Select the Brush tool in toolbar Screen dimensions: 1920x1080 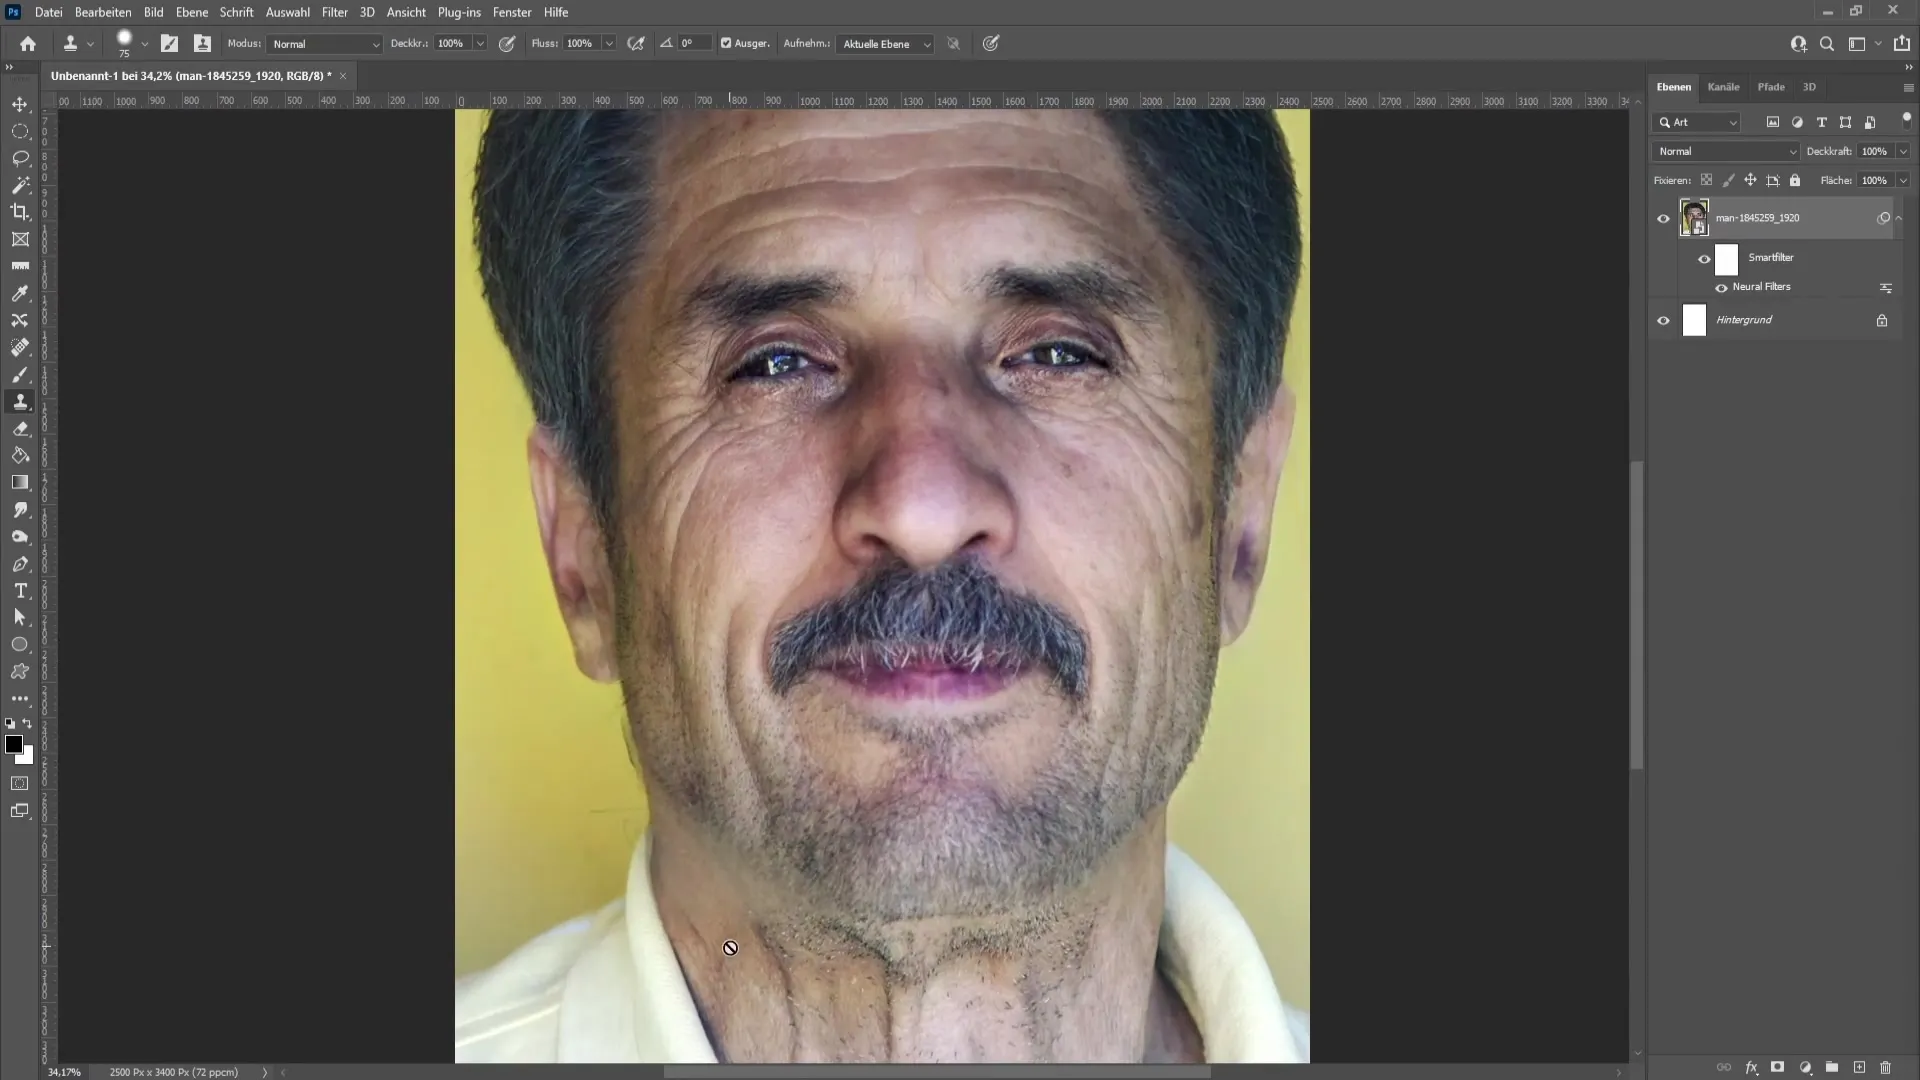tap(20, 373)
